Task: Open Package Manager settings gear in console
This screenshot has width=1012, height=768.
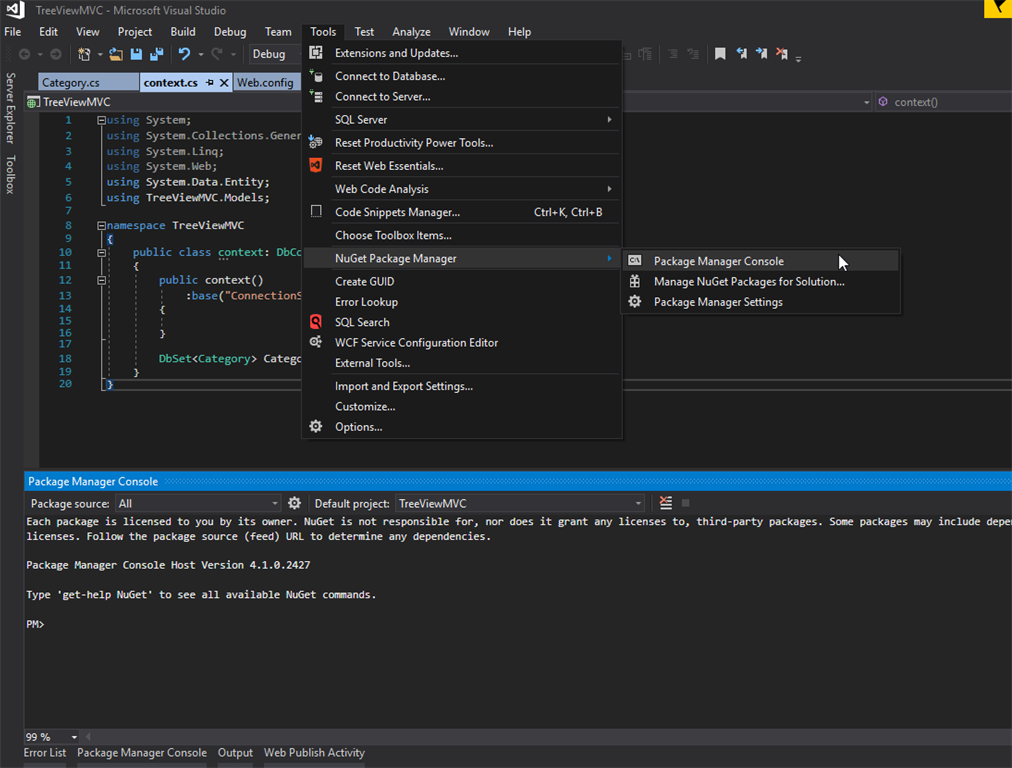Action: coord(294,503)
